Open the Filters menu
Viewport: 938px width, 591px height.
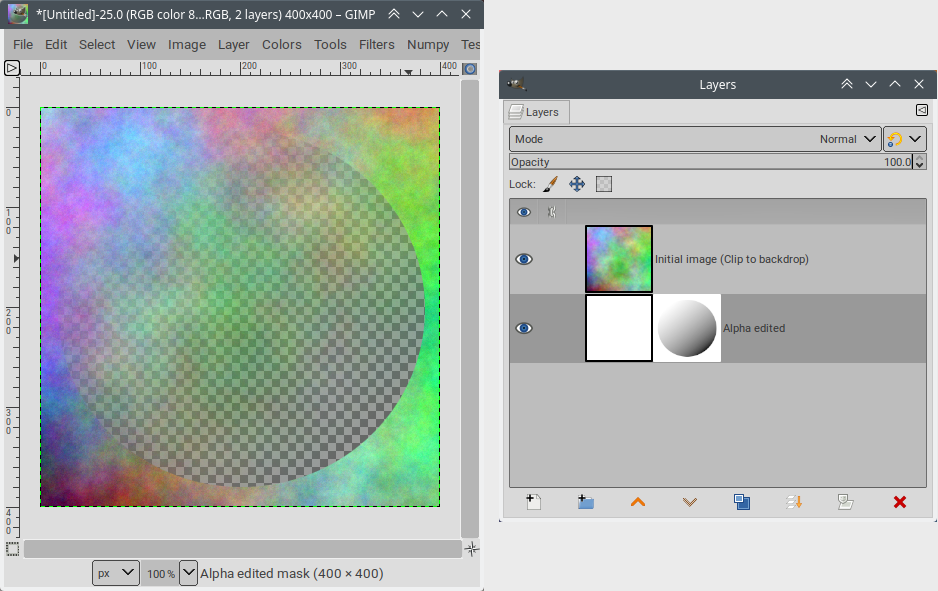[377, 44]
